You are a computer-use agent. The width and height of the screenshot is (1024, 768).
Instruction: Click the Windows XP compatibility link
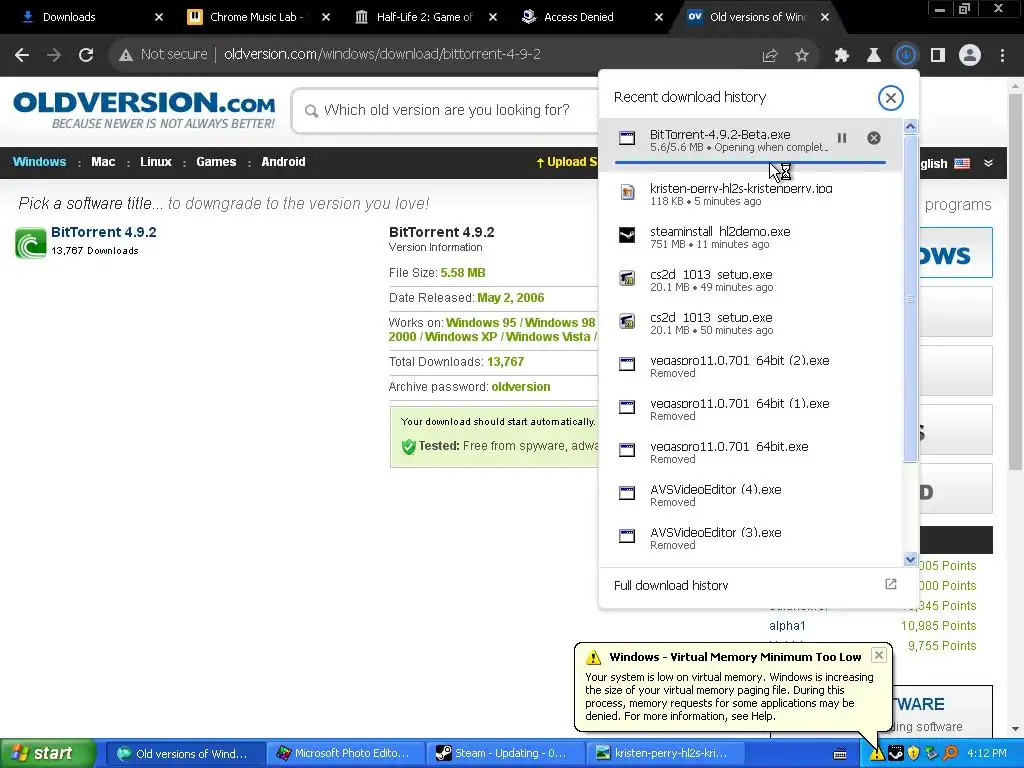click(461, 337)
